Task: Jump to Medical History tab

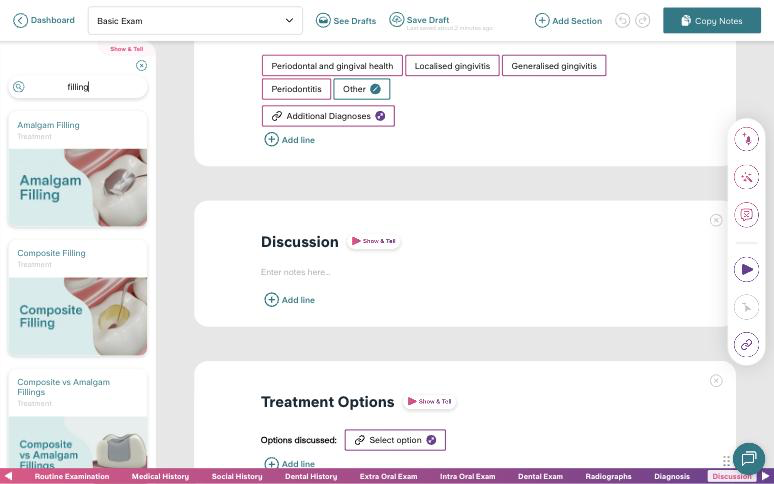Action: tap(160, 476)
